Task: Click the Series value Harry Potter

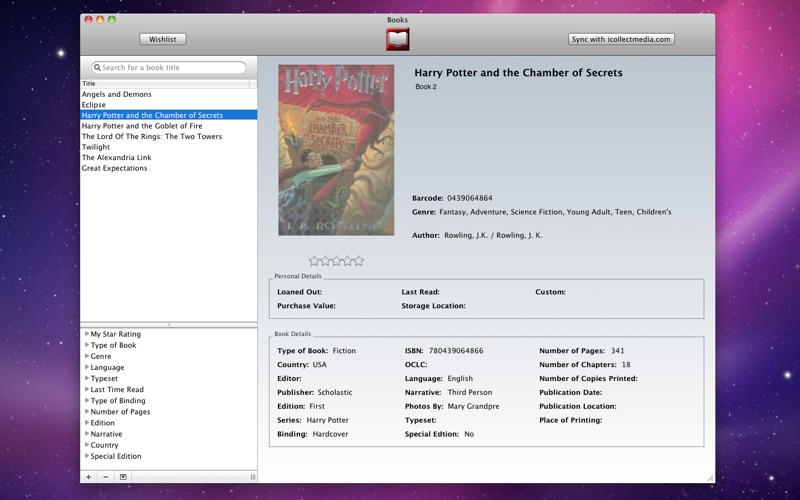Action: coord(328,420)
